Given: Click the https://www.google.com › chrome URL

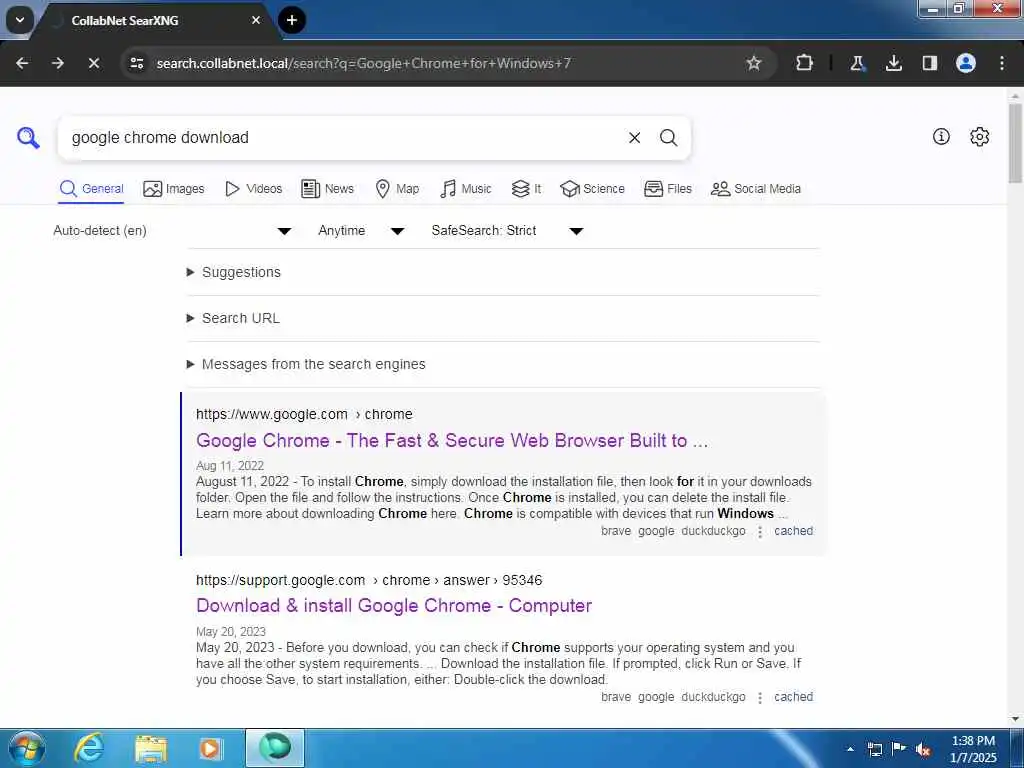Looking at the screenshot, I should (304, 414).
